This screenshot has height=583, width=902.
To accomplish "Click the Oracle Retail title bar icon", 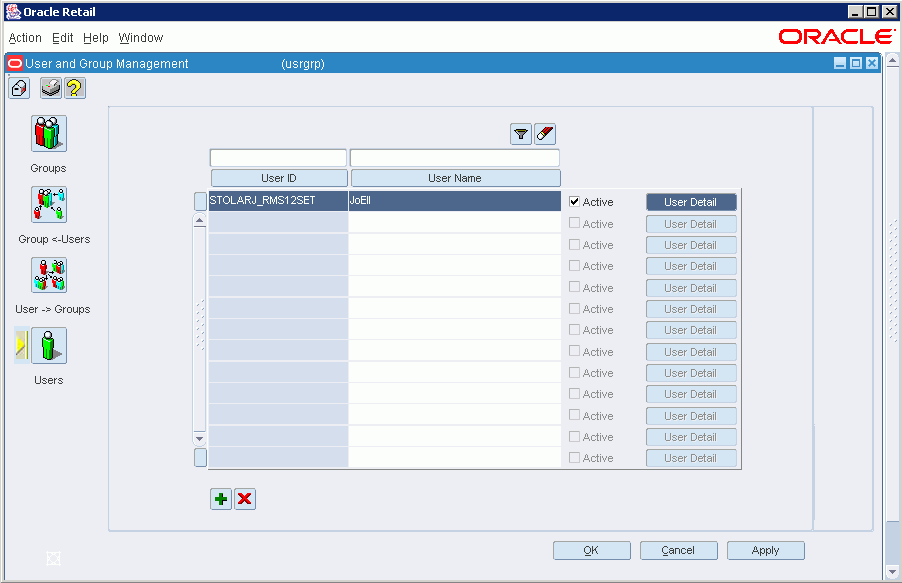I will pyautogui.click(x=13, y=12).
